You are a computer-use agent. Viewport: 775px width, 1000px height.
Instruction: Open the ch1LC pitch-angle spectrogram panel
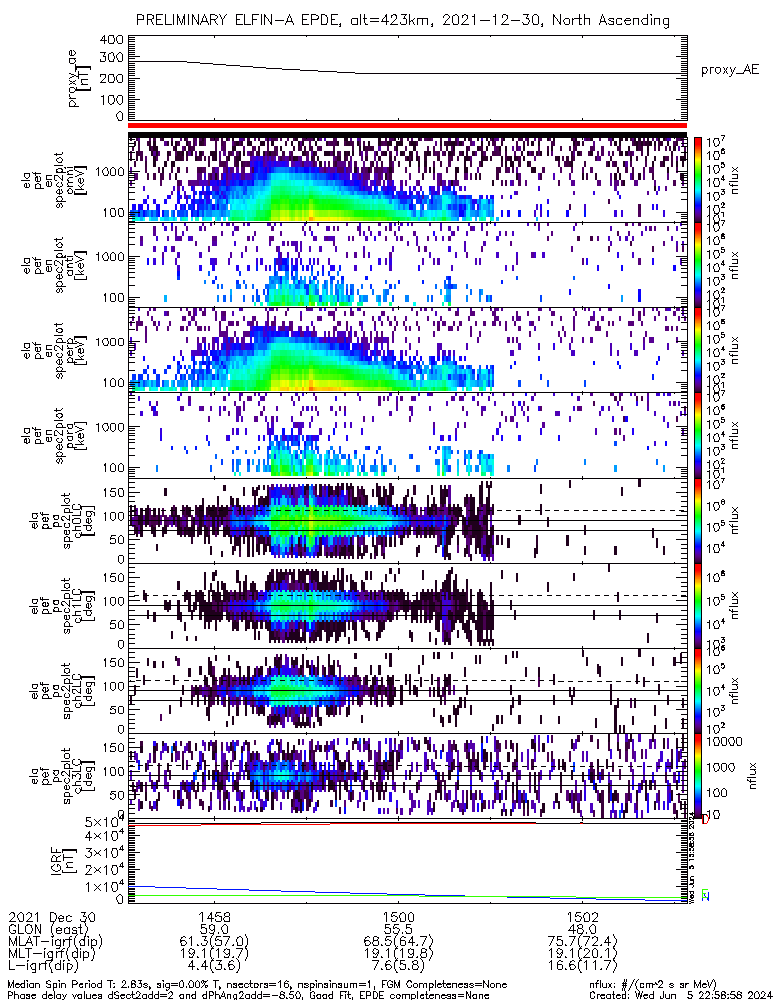click(408, 605)
